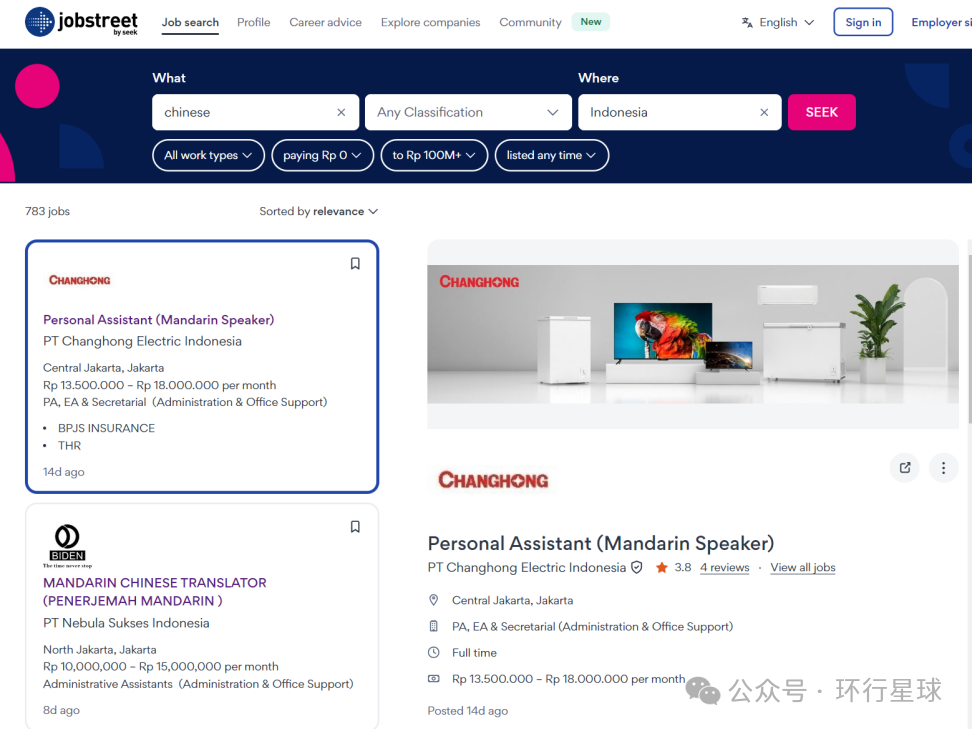Click the 'BPJS INSURANCE' bullet text

[107, 428]
